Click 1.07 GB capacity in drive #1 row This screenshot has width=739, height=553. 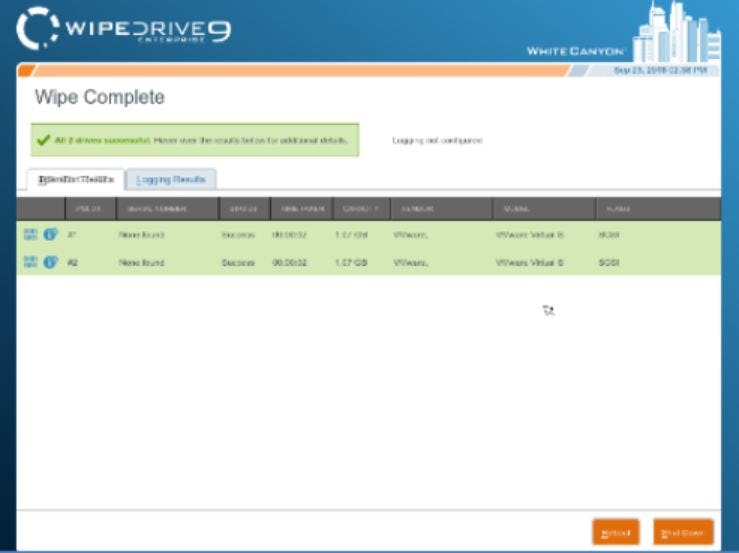(x=351, y=235)
